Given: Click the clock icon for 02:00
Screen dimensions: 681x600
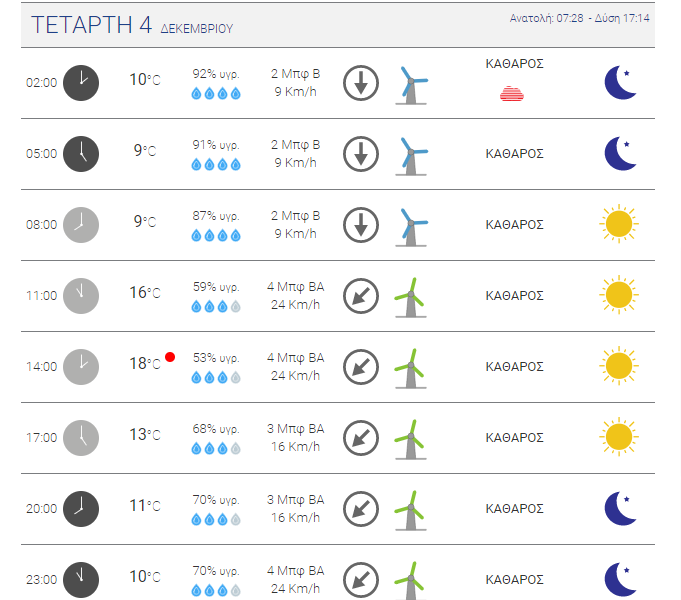Looking at the screenshot, I should tap(81, 83).
